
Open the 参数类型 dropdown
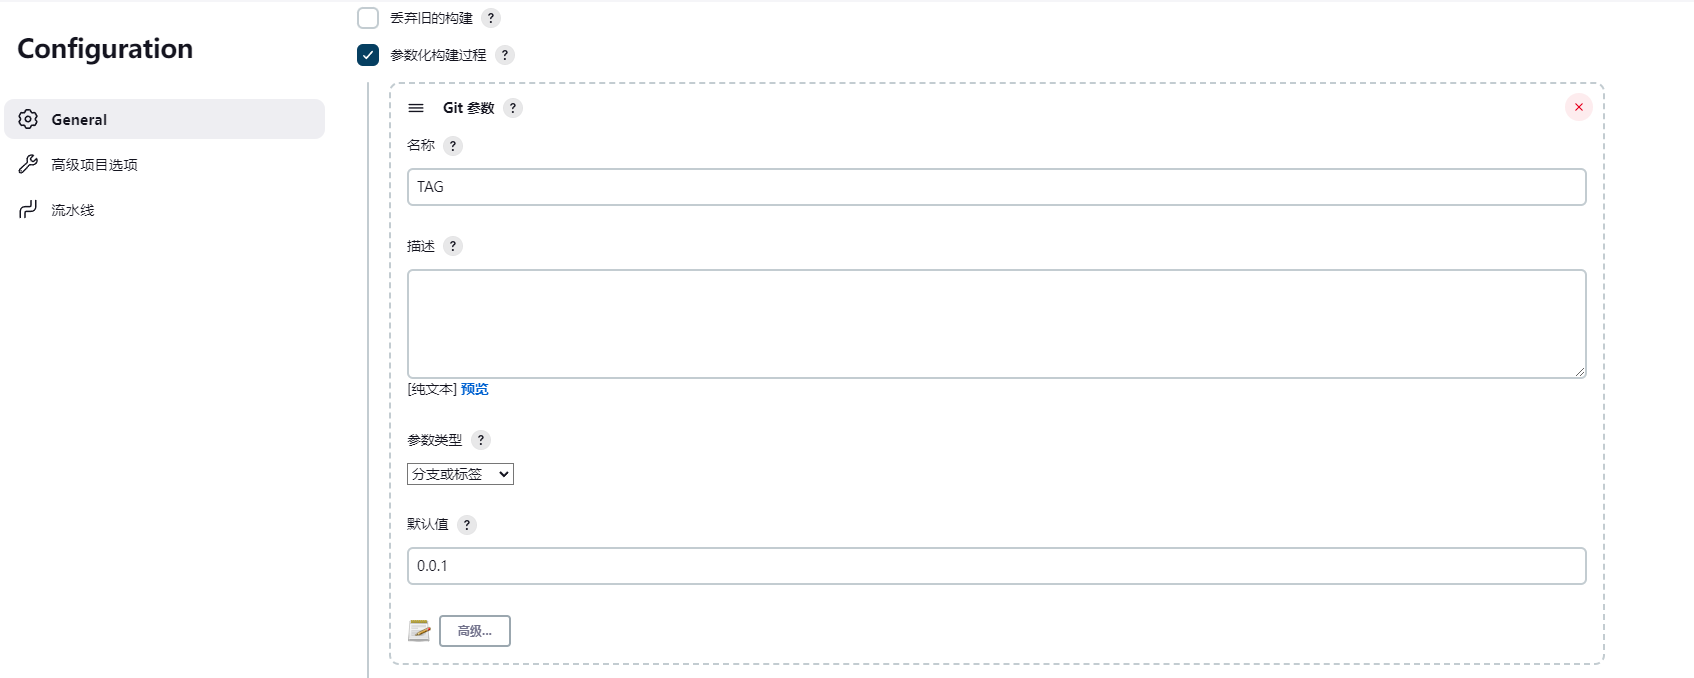click(460, 474)
